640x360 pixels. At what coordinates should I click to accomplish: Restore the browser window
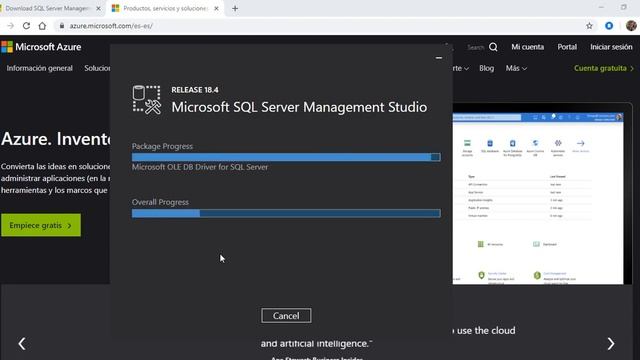(x=623, y=7)
